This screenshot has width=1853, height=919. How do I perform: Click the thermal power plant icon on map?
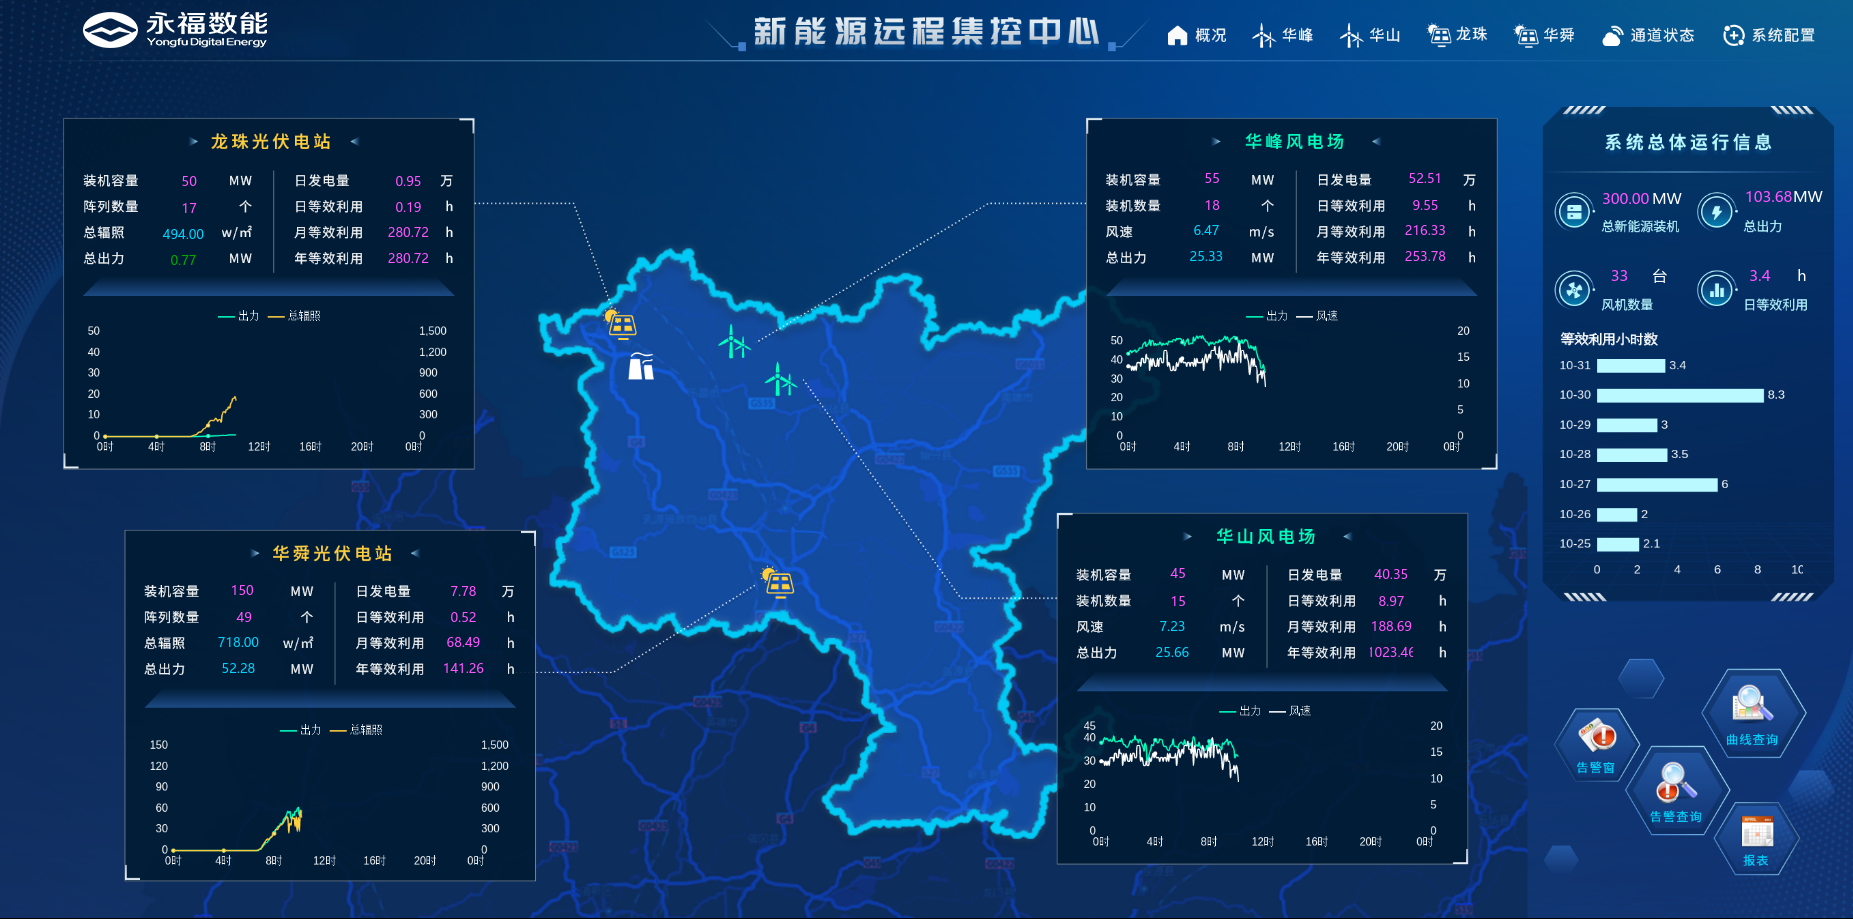tap(641, 367)
